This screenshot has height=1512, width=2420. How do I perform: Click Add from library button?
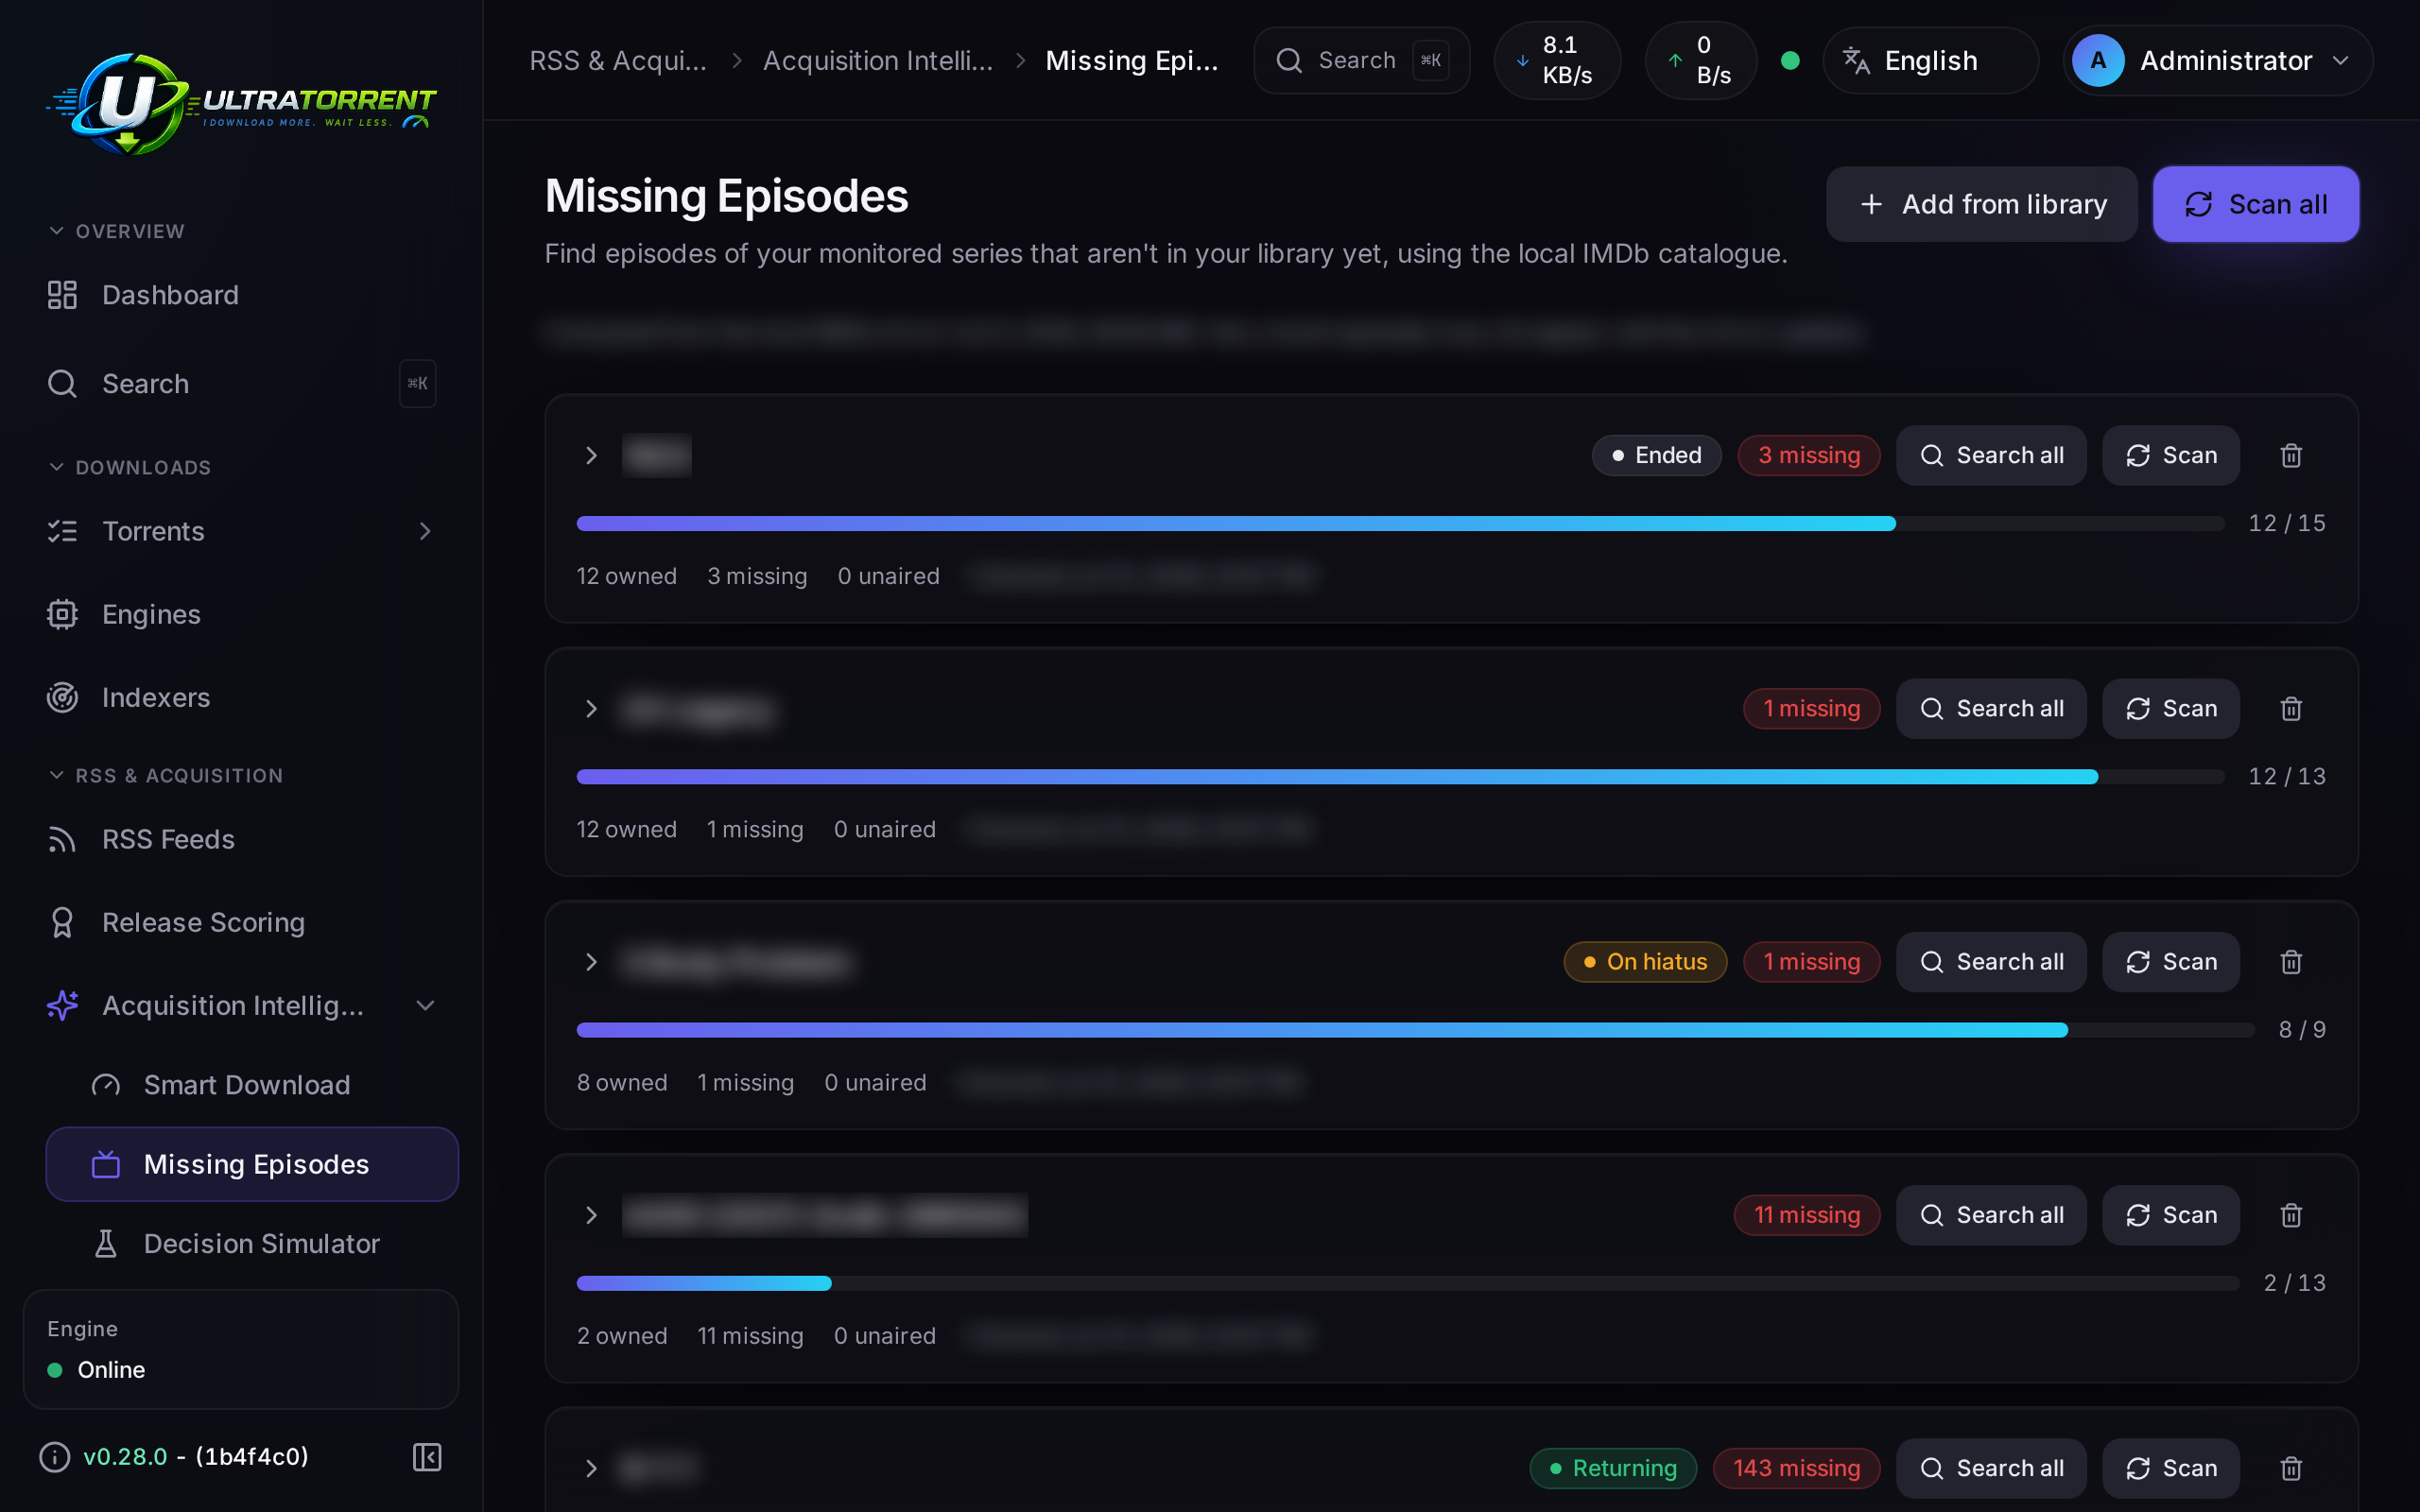[x=1981, y=204]
